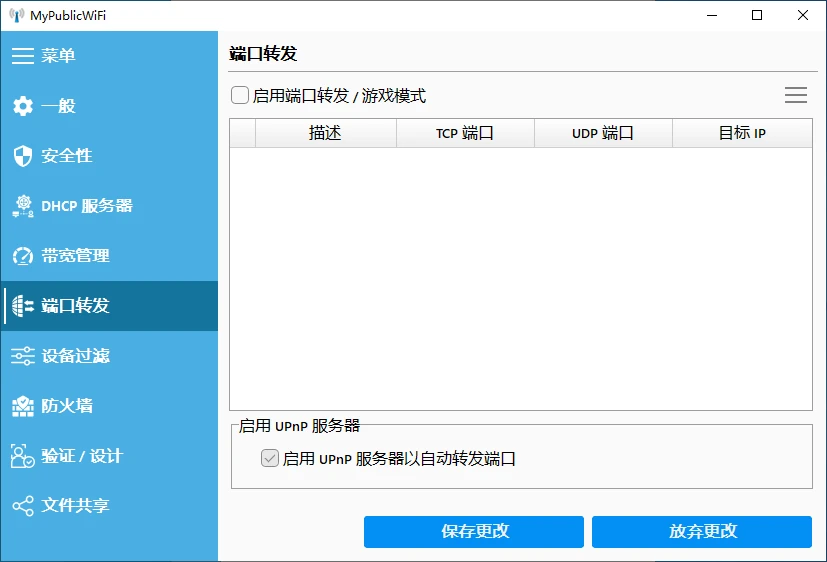Open the DHCP 服务器 icon
This screenshot has height=562, width=827.
(x=23, y=206)
